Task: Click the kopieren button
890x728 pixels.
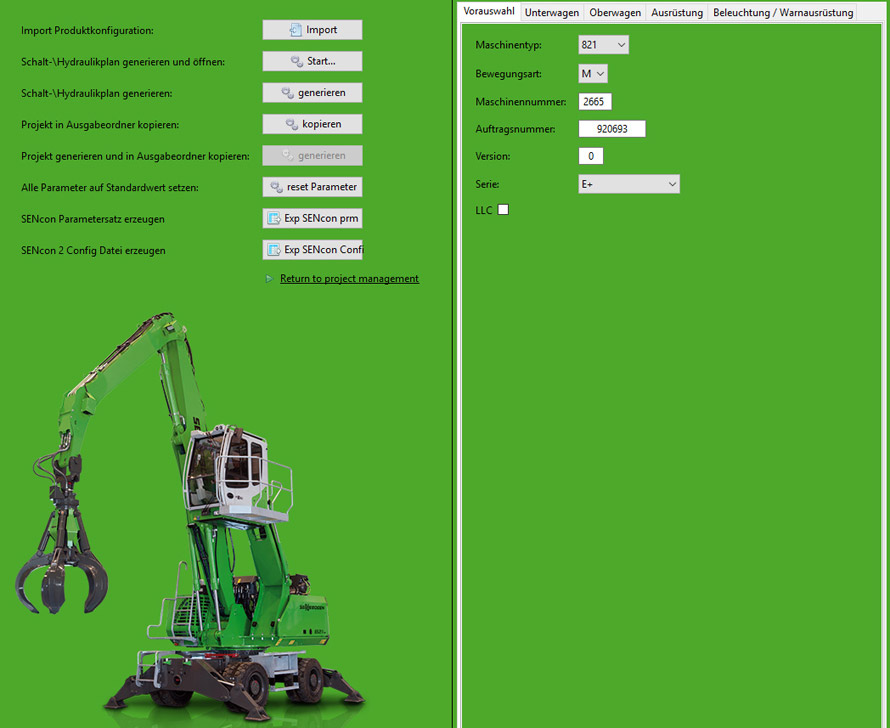Action: pyautogui.click(x=312, y=124)
